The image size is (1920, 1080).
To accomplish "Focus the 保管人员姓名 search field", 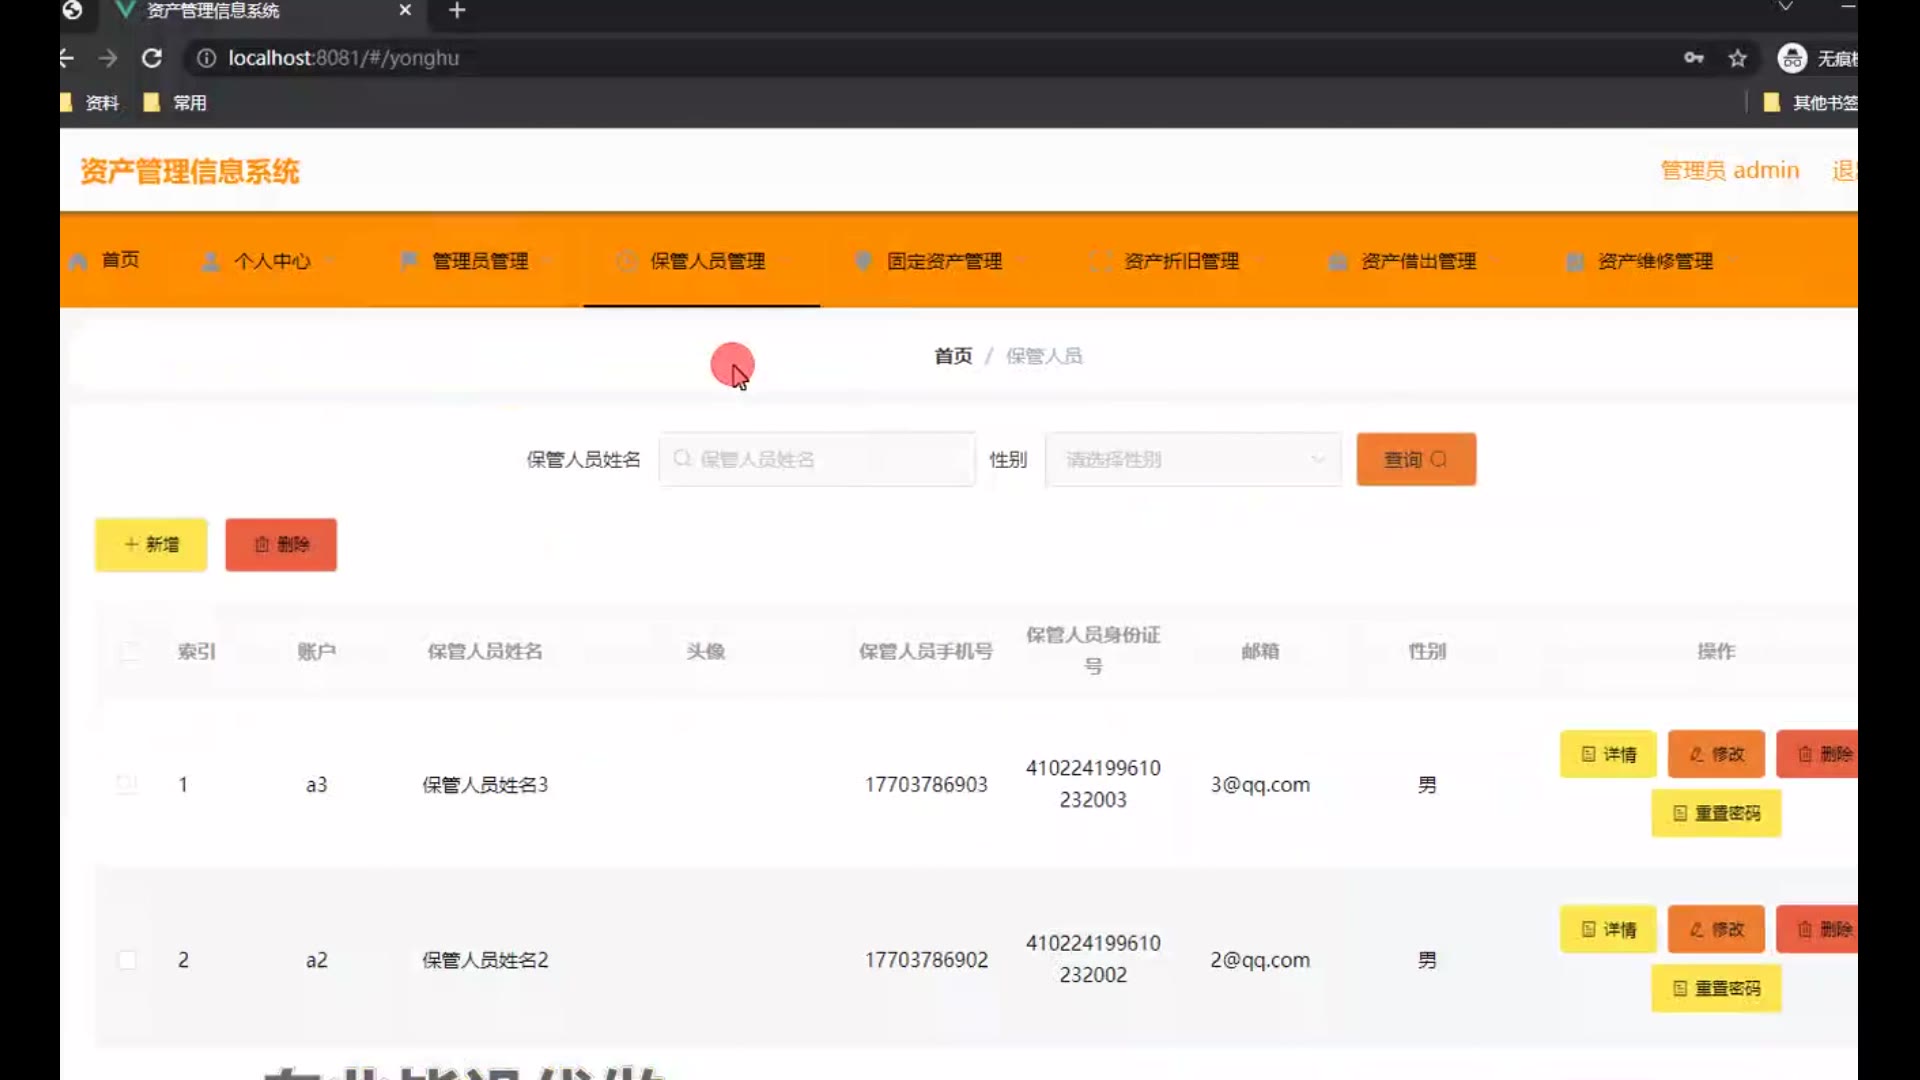I will tap(817, 459).
